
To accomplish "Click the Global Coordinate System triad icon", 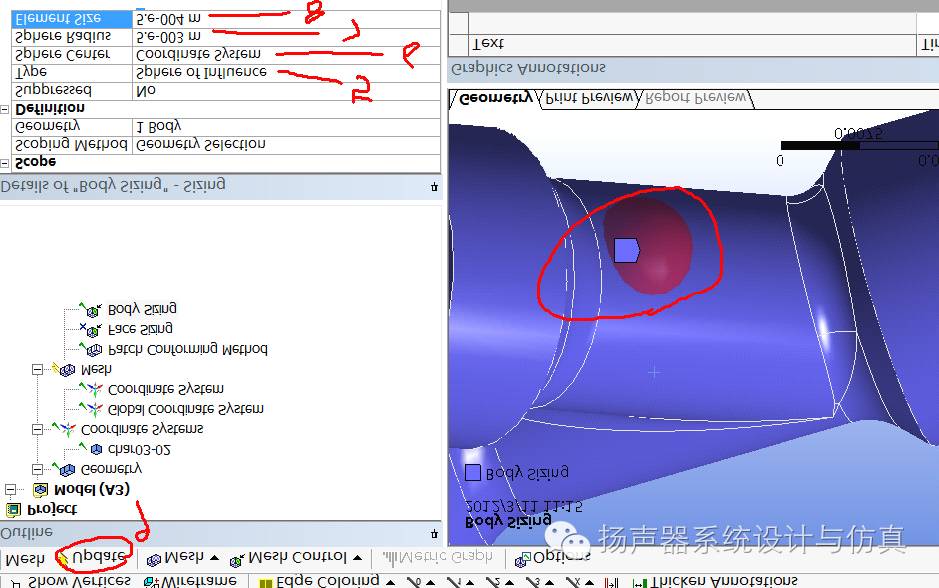I will point(92,409).
